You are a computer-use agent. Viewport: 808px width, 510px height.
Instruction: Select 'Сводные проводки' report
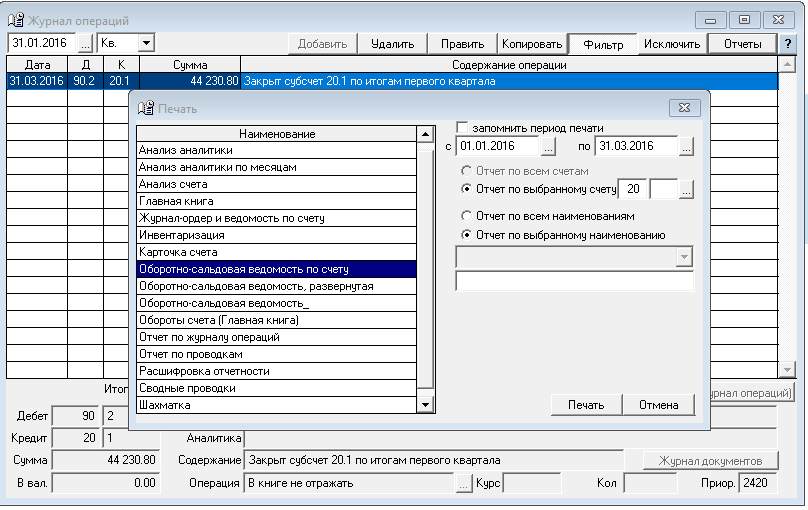(276, 388)
